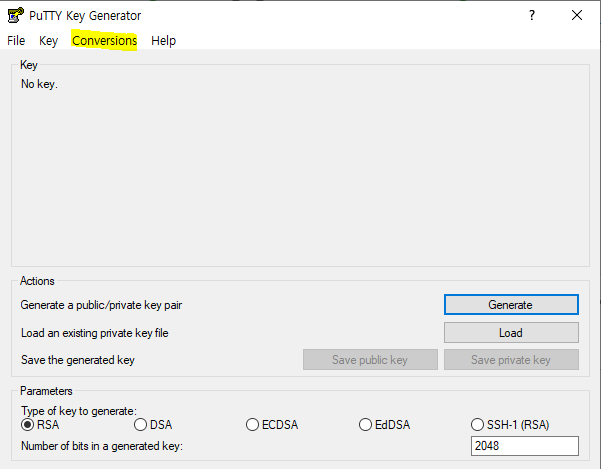
Task: Select the ECDSA key type
Action: pos(272,425)
